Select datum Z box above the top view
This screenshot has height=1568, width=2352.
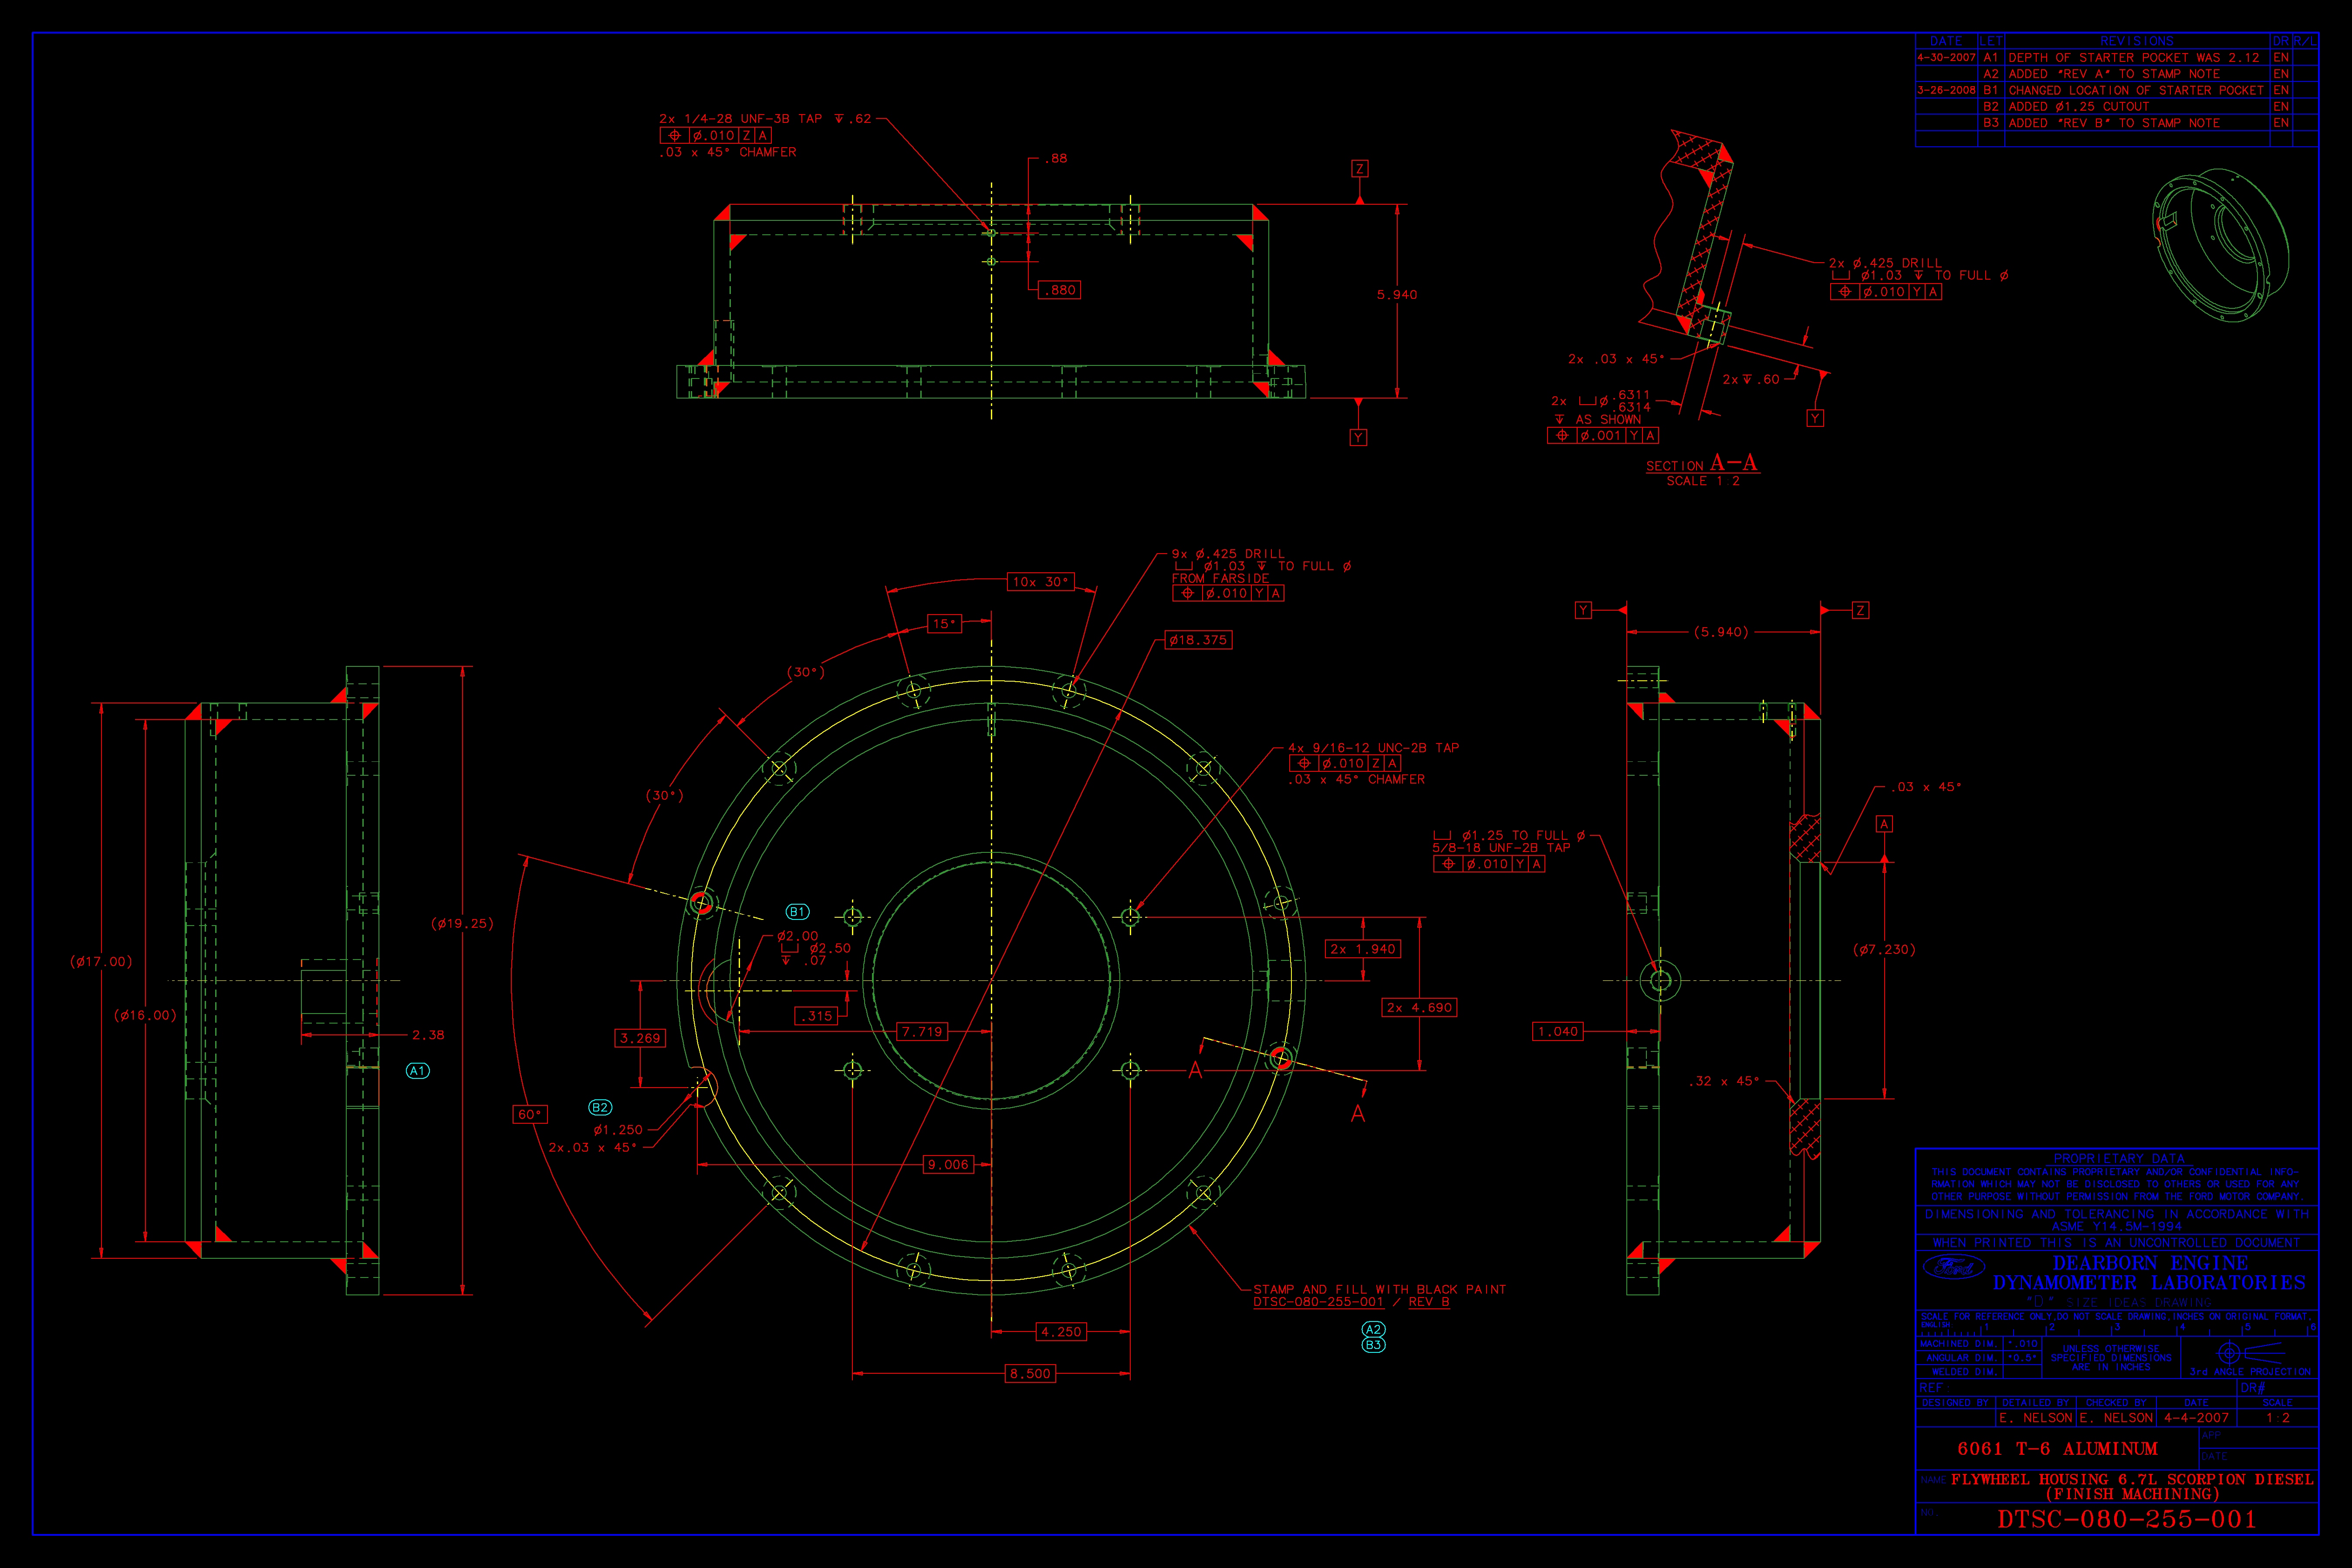1359,169
